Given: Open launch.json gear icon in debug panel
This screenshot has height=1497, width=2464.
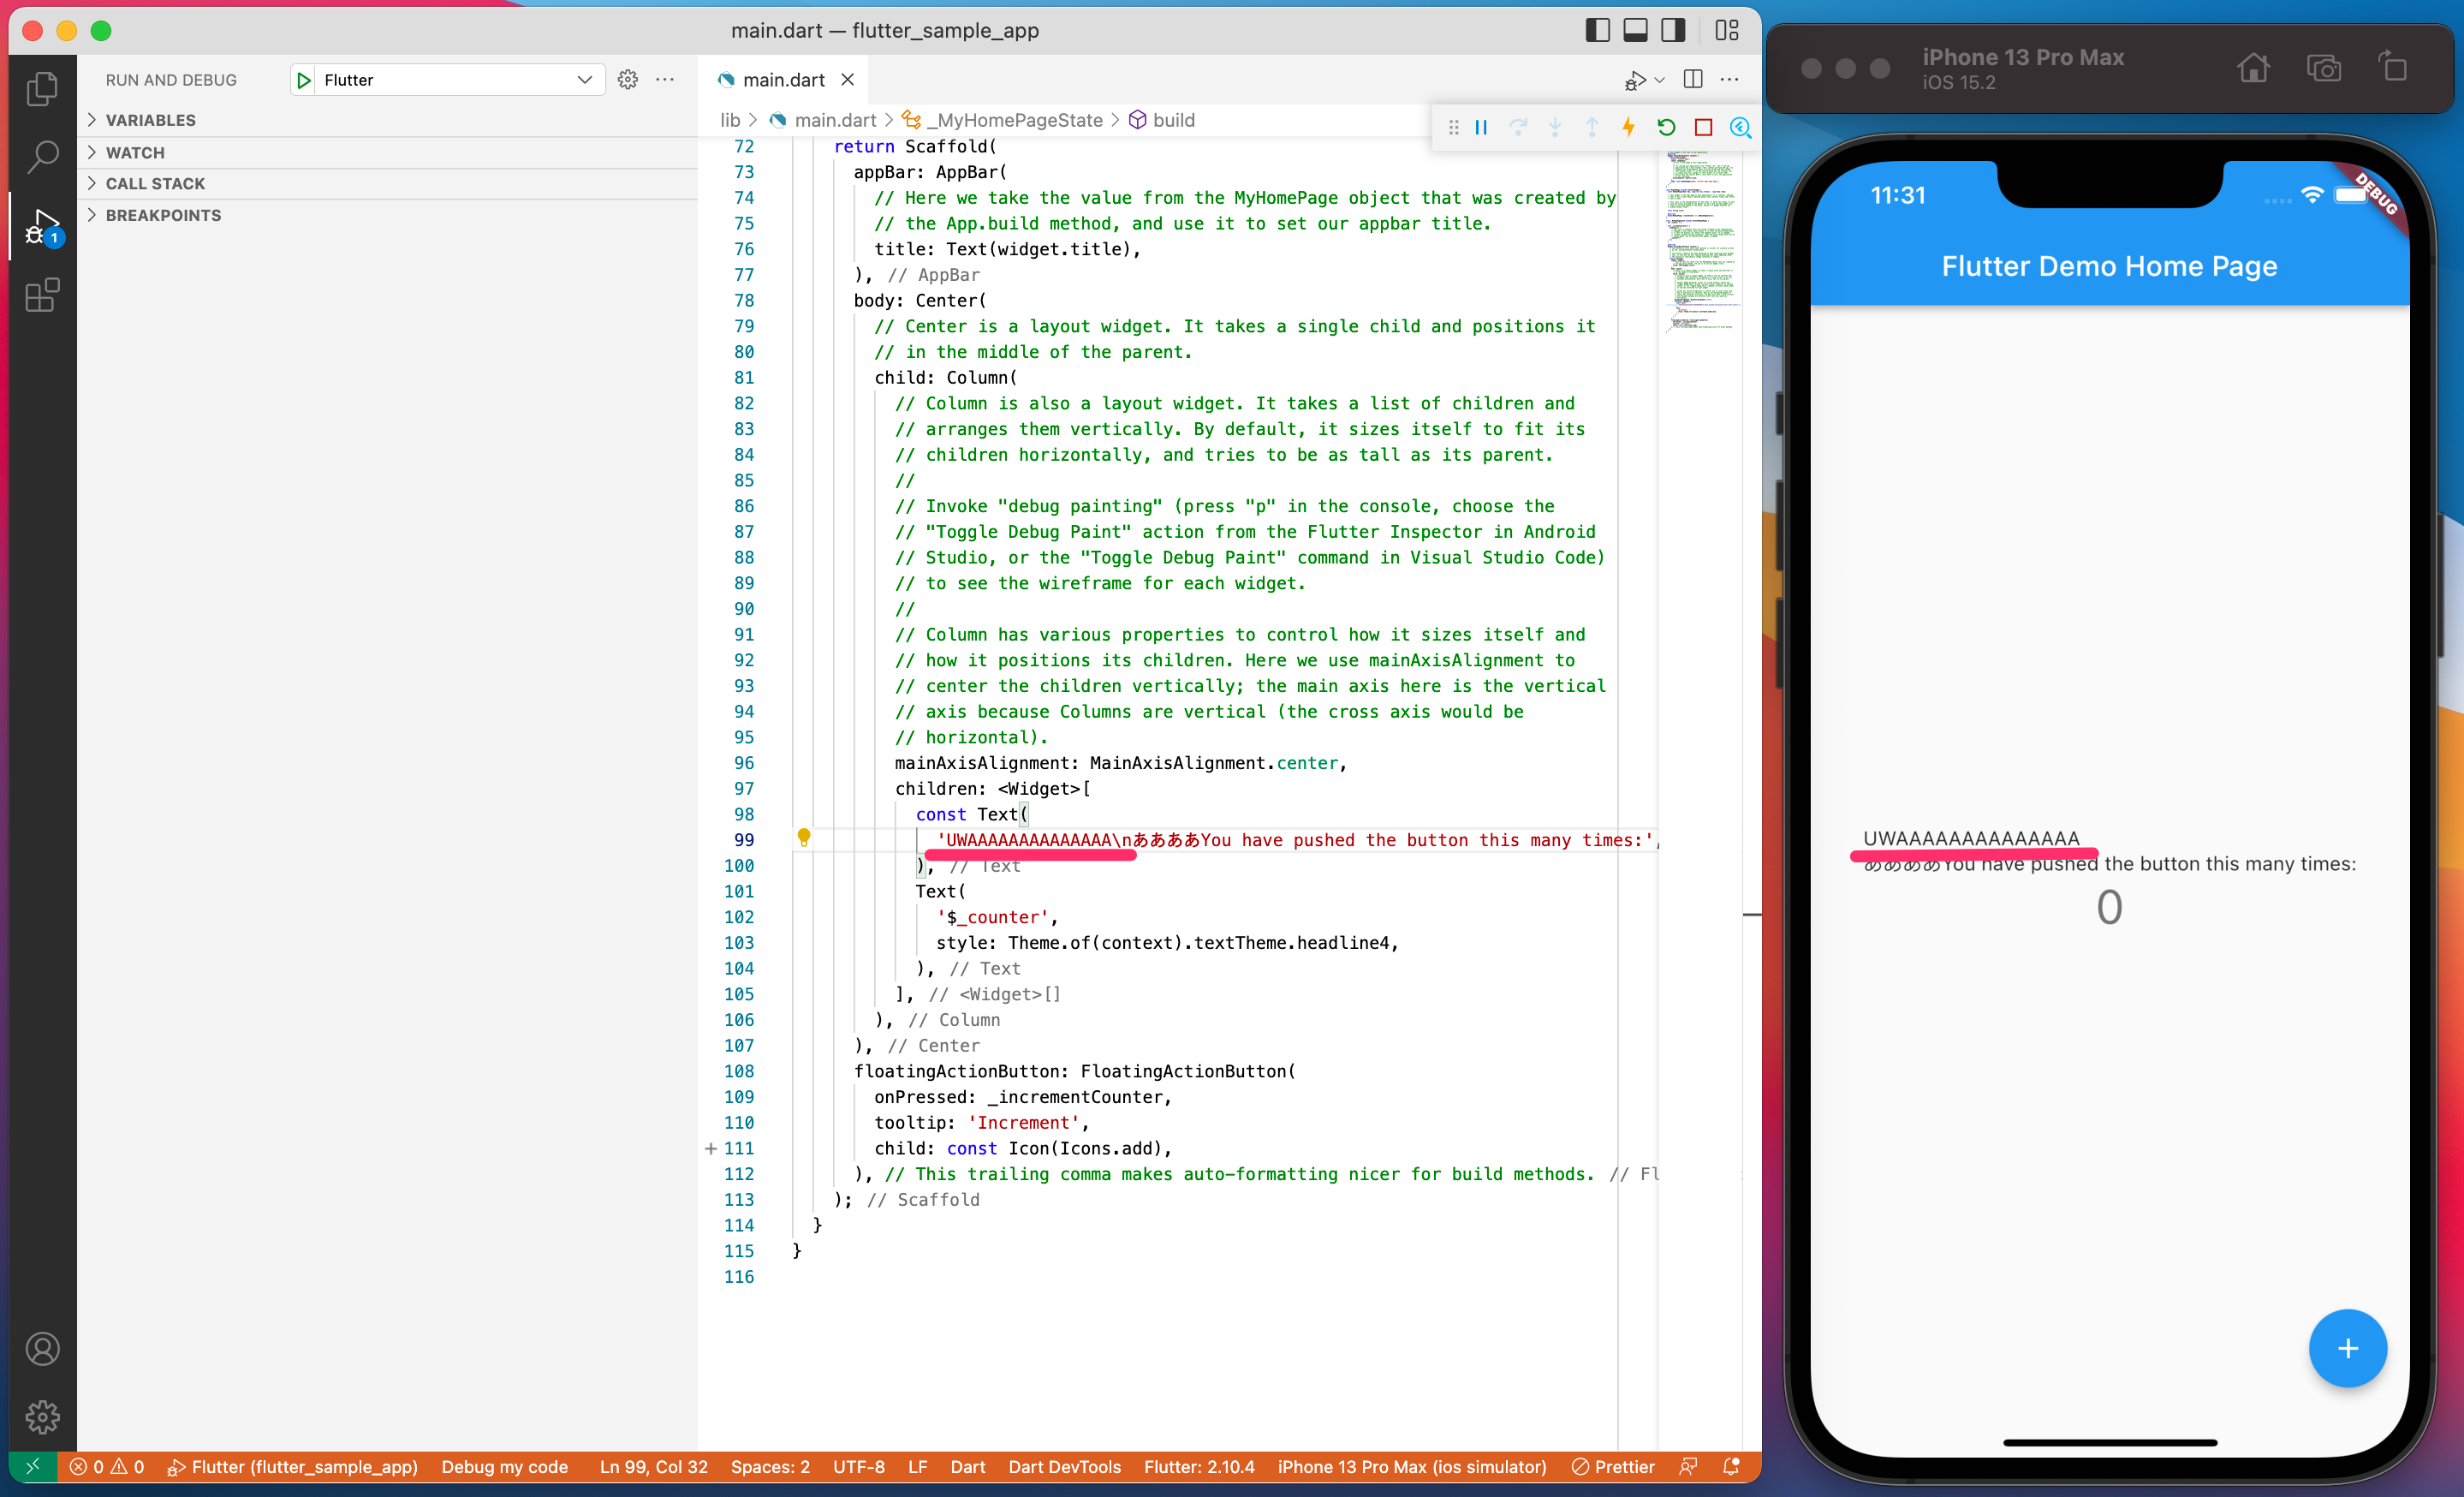Looking at the screenshot, I should point(627,80).
